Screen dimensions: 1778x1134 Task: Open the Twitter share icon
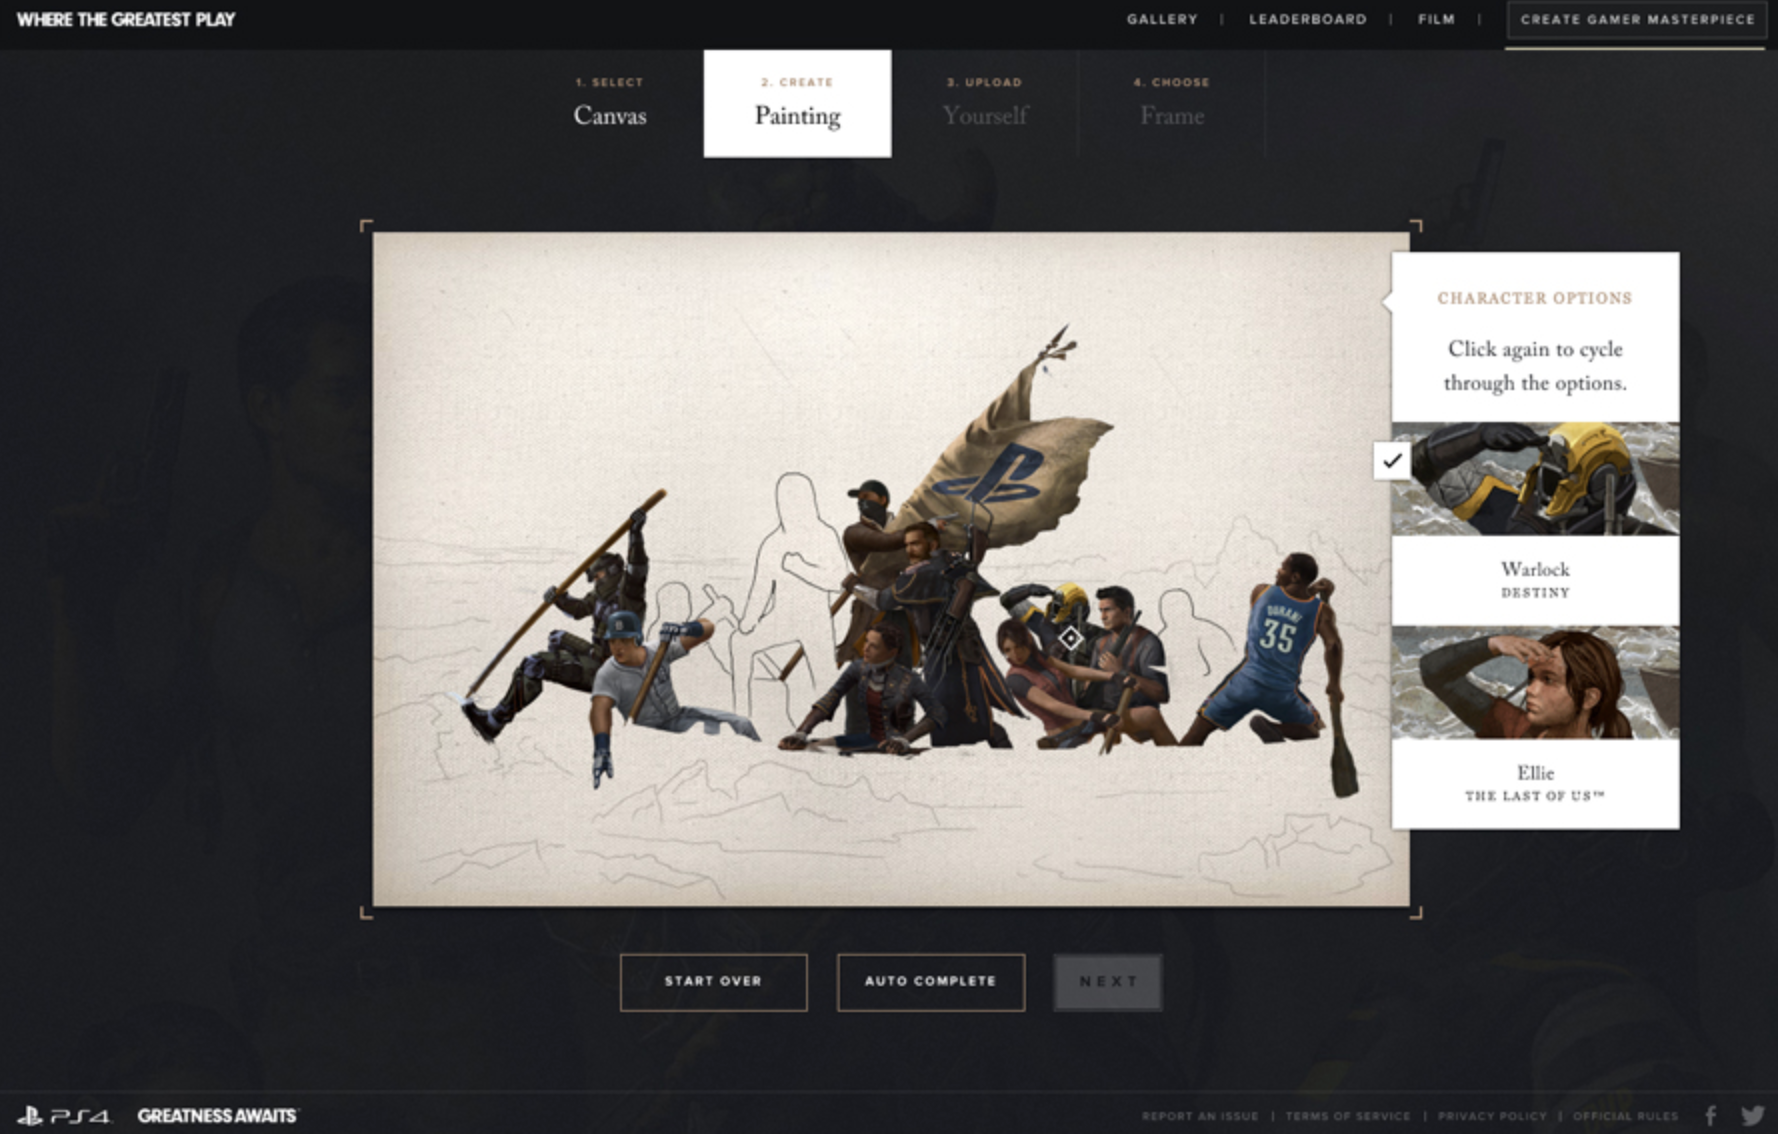point(1753,1115)
